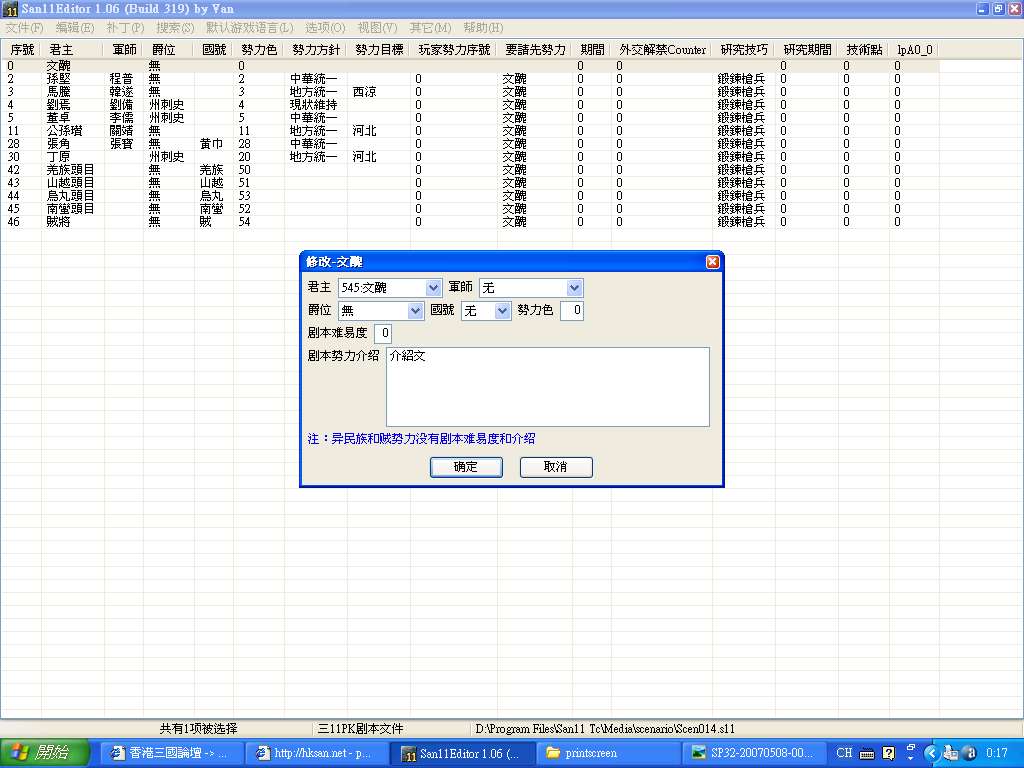Click the 取消 button

click(556, 467)
